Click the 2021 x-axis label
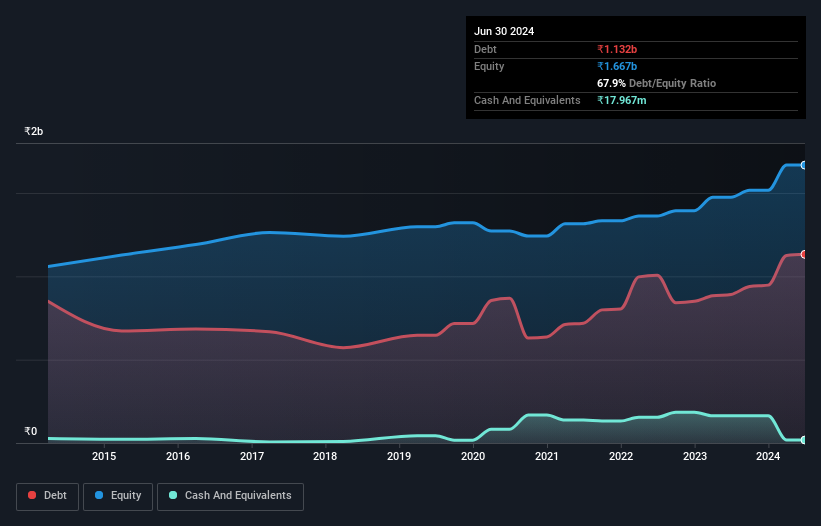 click(547, 456)
